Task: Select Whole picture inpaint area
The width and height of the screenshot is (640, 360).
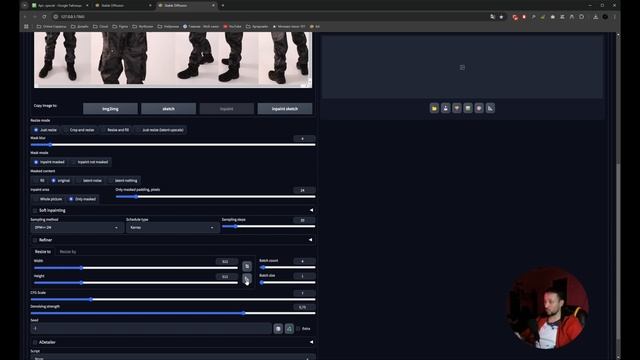Action: pyautogui.click(x=48, y=199)
